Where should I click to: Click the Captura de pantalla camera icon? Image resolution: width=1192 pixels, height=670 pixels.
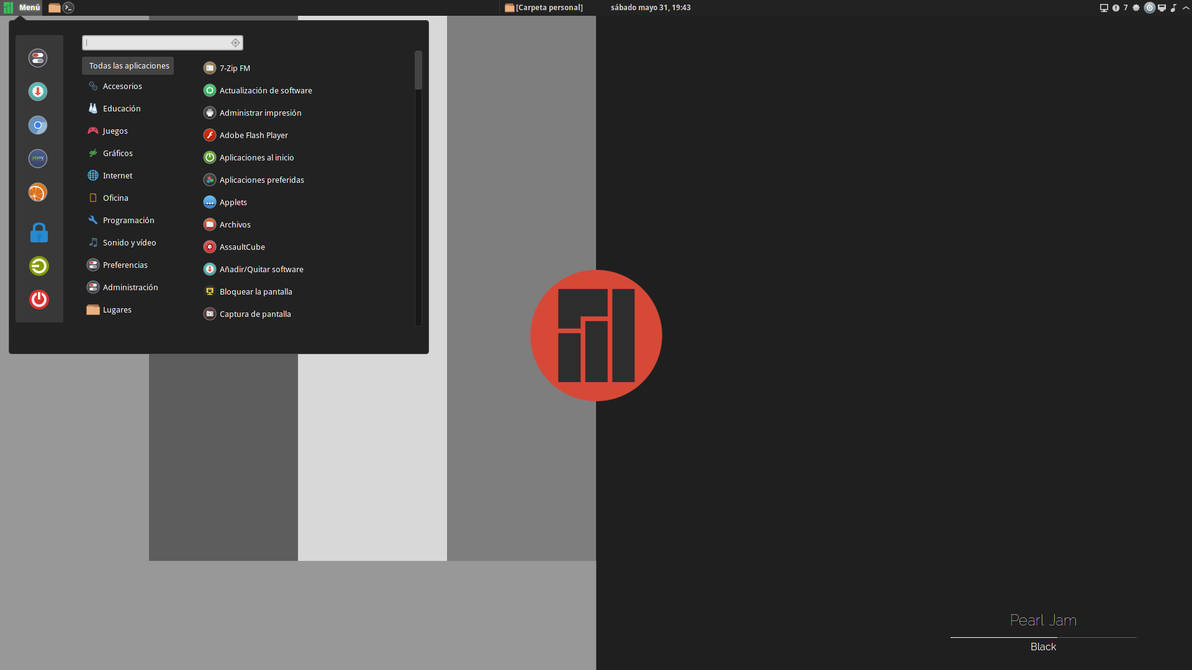pyautogui.click(x=210, y=313)
